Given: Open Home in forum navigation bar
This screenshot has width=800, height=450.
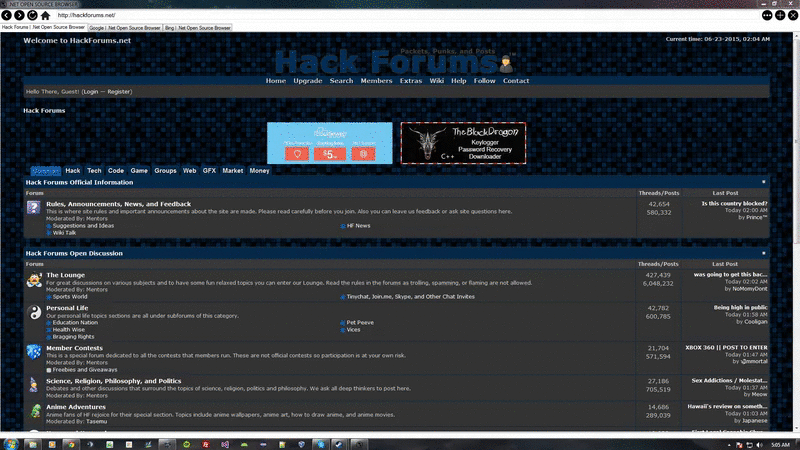Looking at the screenshot, I should point(276,81).
